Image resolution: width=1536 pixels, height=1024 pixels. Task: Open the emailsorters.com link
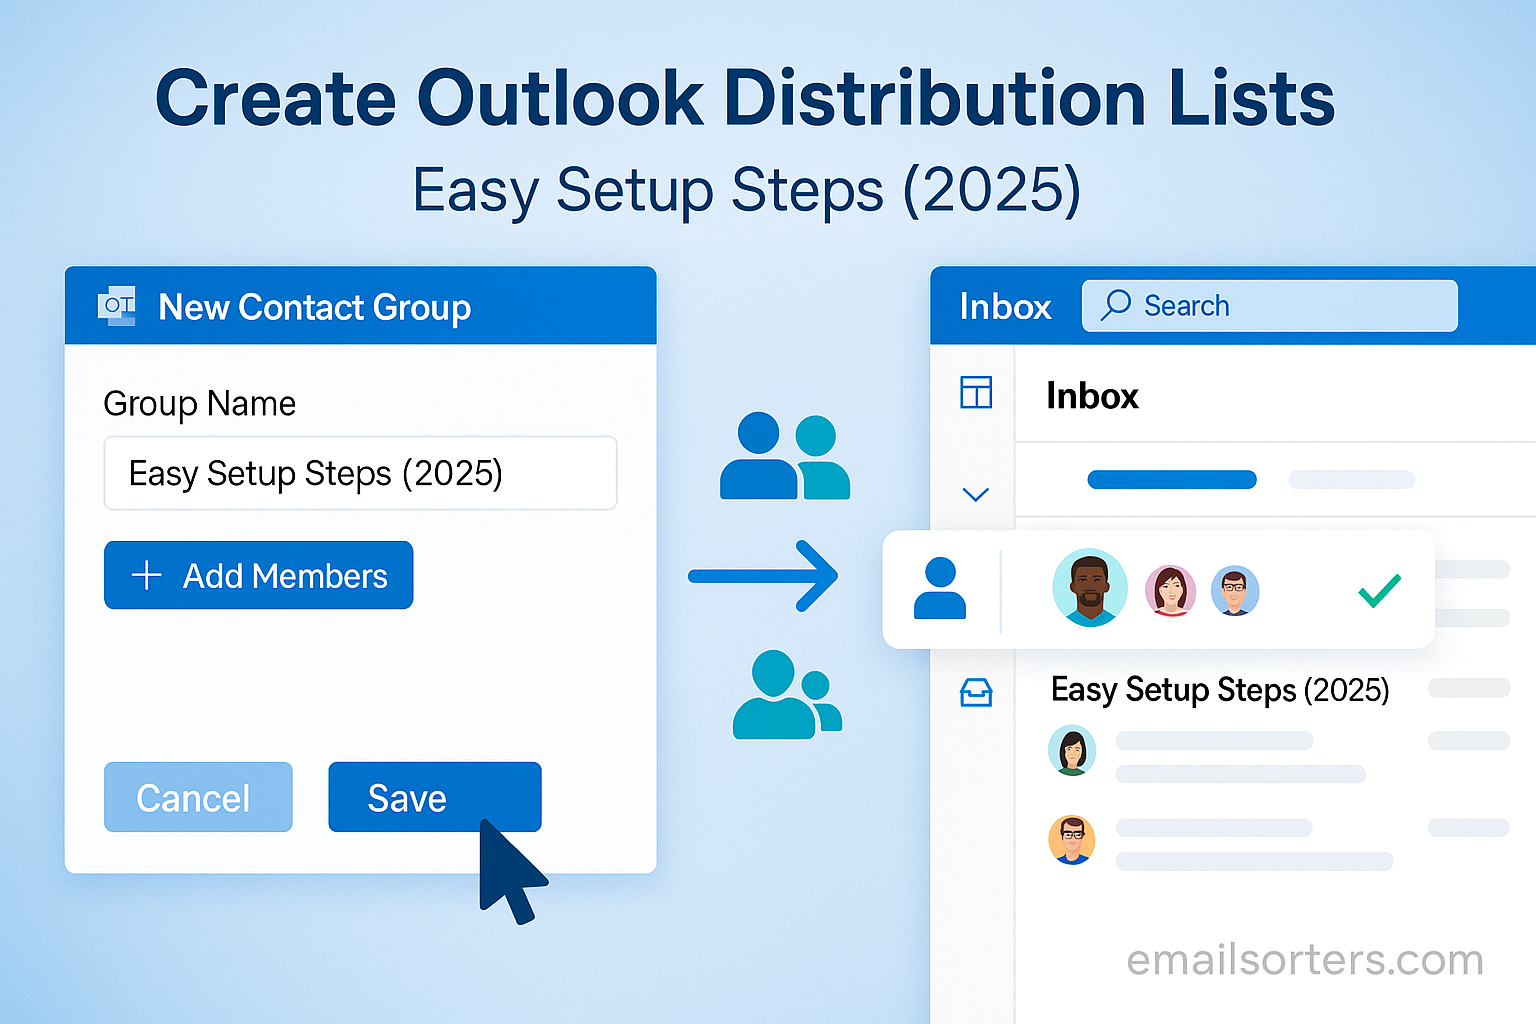click(1304, 960)
